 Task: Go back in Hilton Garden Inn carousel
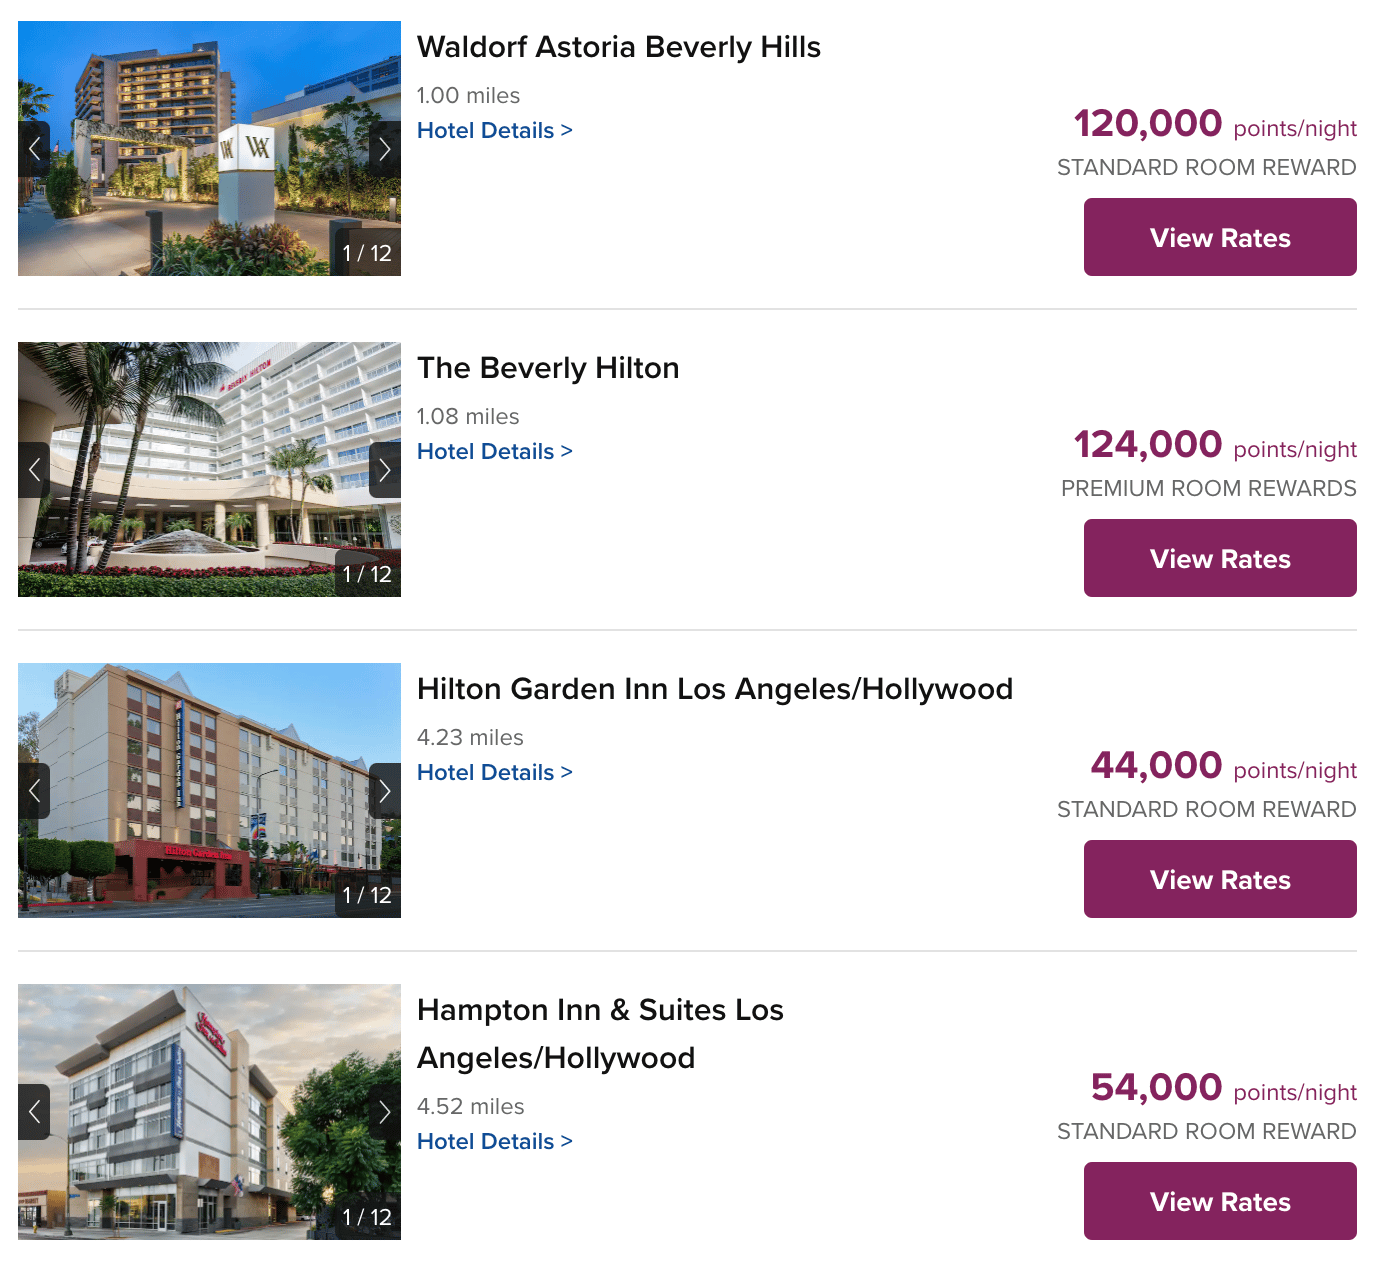pyautogui.click(x=34, y=791)
